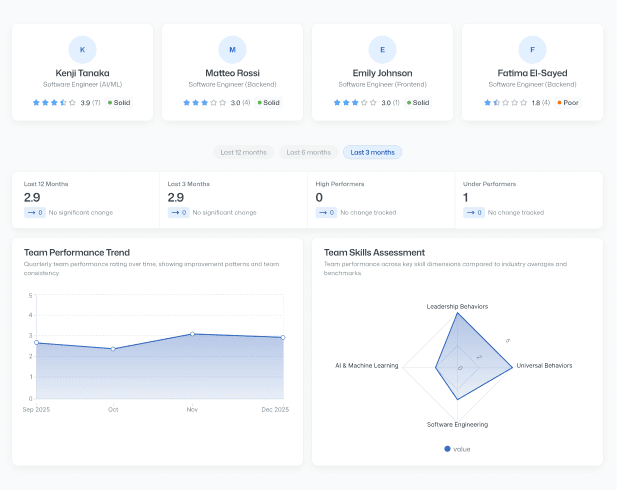The height and width of the screenshot is (490, 617).
Task: Open Emily Johnson's profile name
Action: coord(382,73)
